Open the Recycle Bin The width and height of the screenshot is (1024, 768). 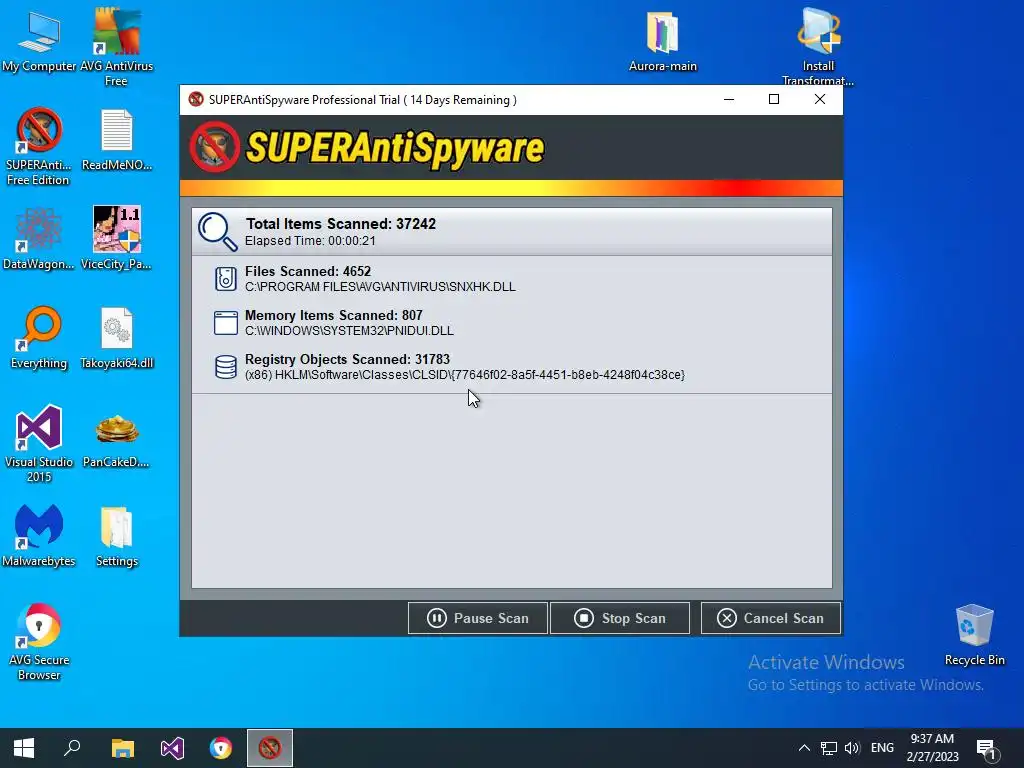(x=974, y=635)
